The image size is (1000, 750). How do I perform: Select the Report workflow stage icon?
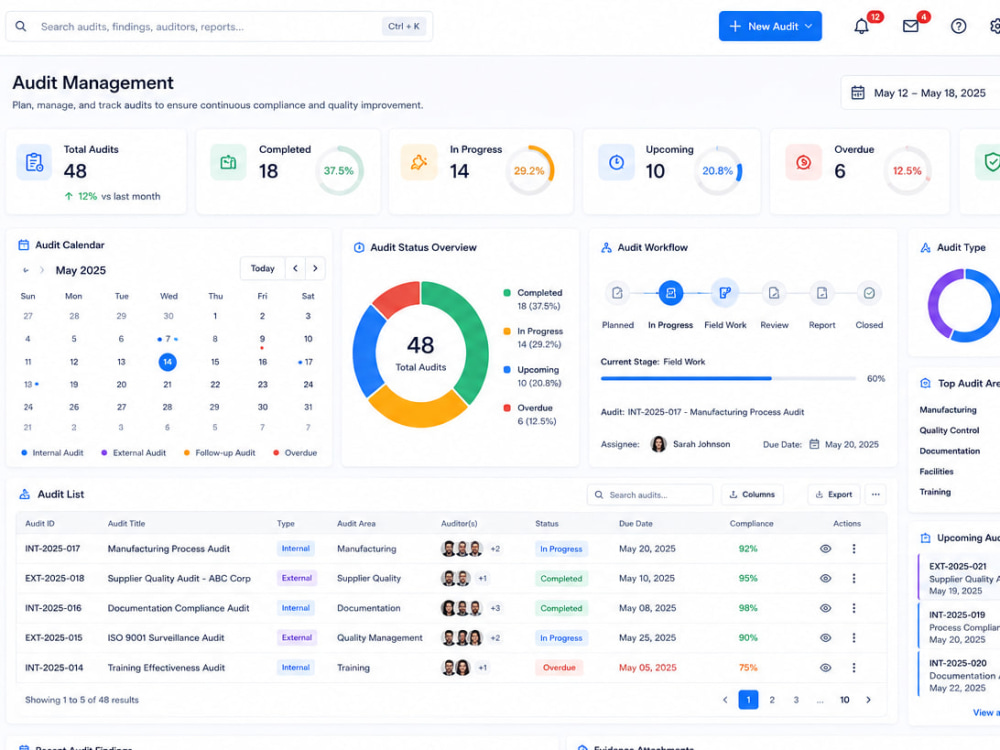[x=821, y=293]
